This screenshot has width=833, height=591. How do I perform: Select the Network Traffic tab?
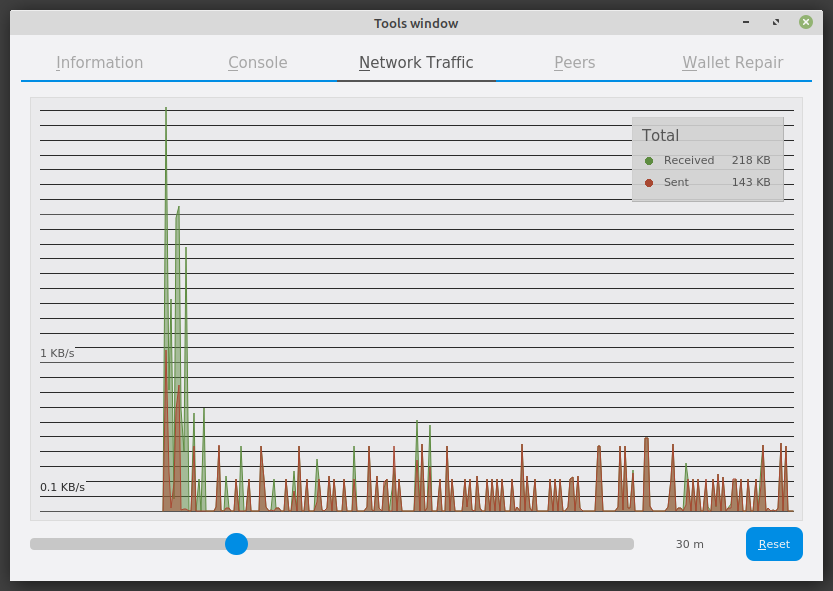(416, 63)
